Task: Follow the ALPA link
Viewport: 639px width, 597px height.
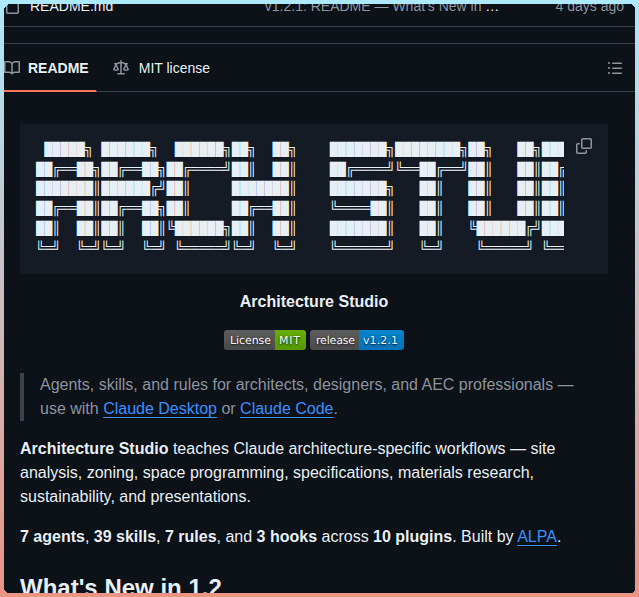Action: pos(537,536)
